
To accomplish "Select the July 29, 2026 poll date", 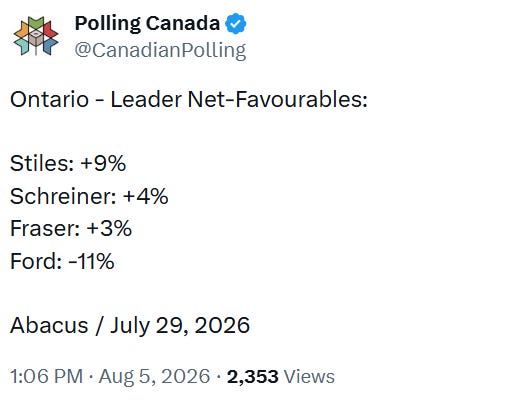I will pos(180,326).
